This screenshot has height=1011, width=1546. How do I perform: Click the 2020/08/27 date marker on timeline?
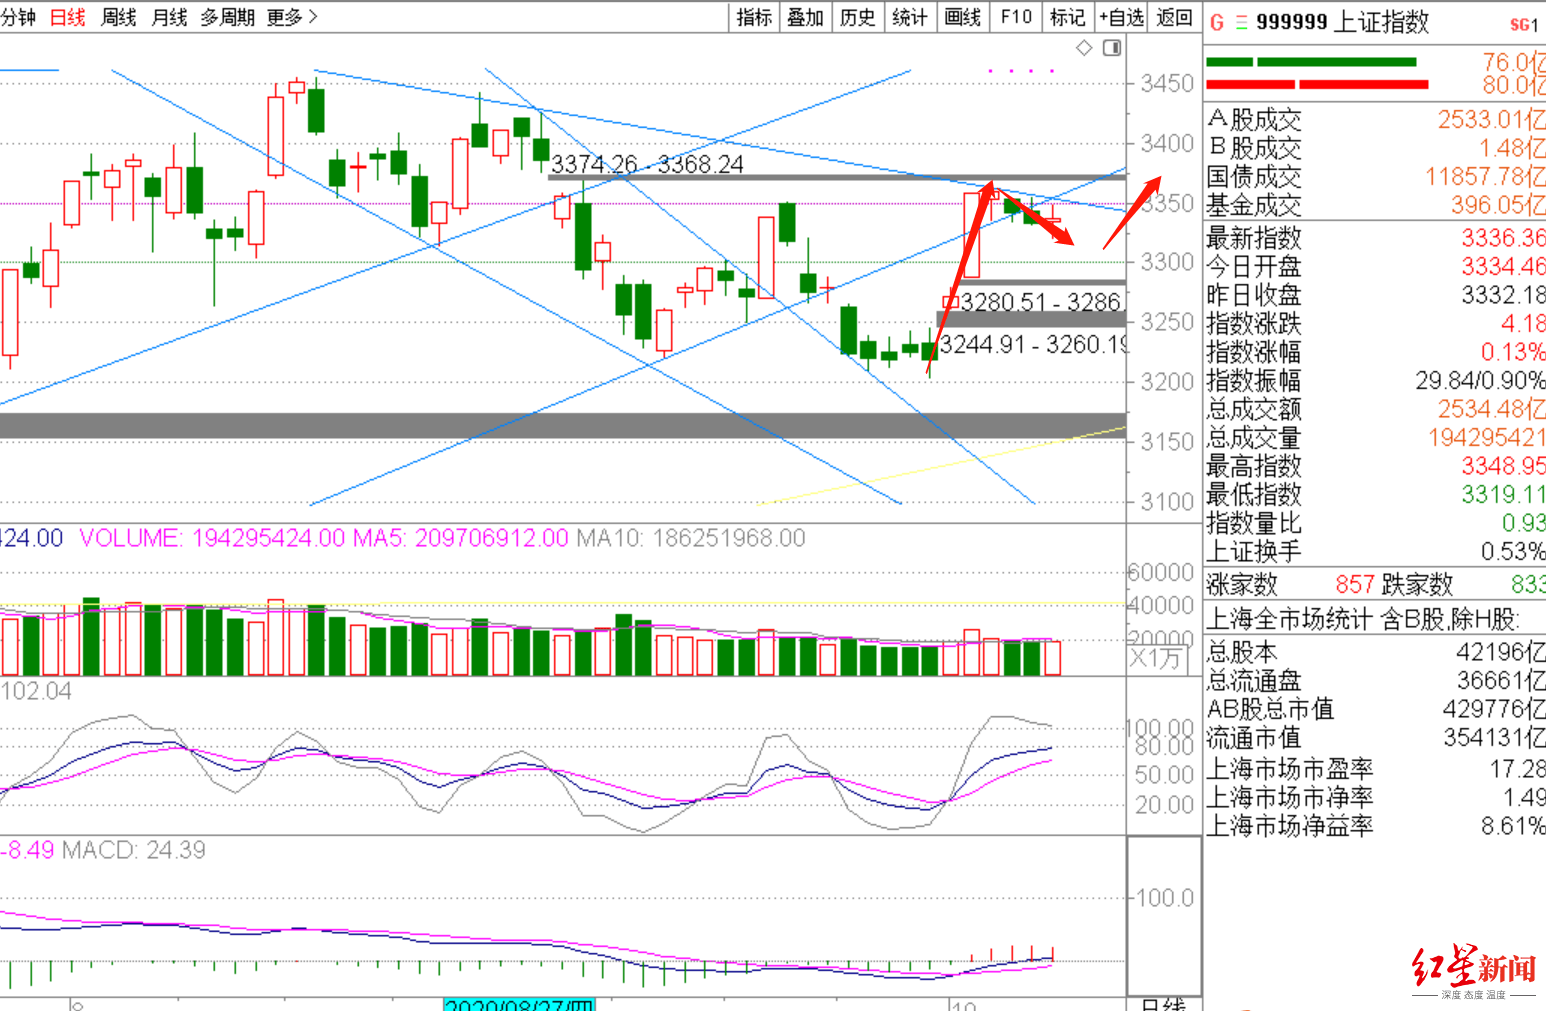click(x=519, y=1004)
